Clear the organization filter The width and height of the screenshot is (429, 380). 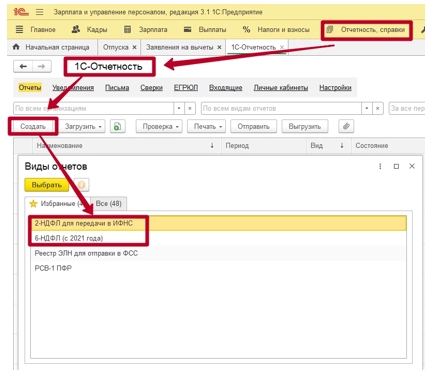click(190, 108)
